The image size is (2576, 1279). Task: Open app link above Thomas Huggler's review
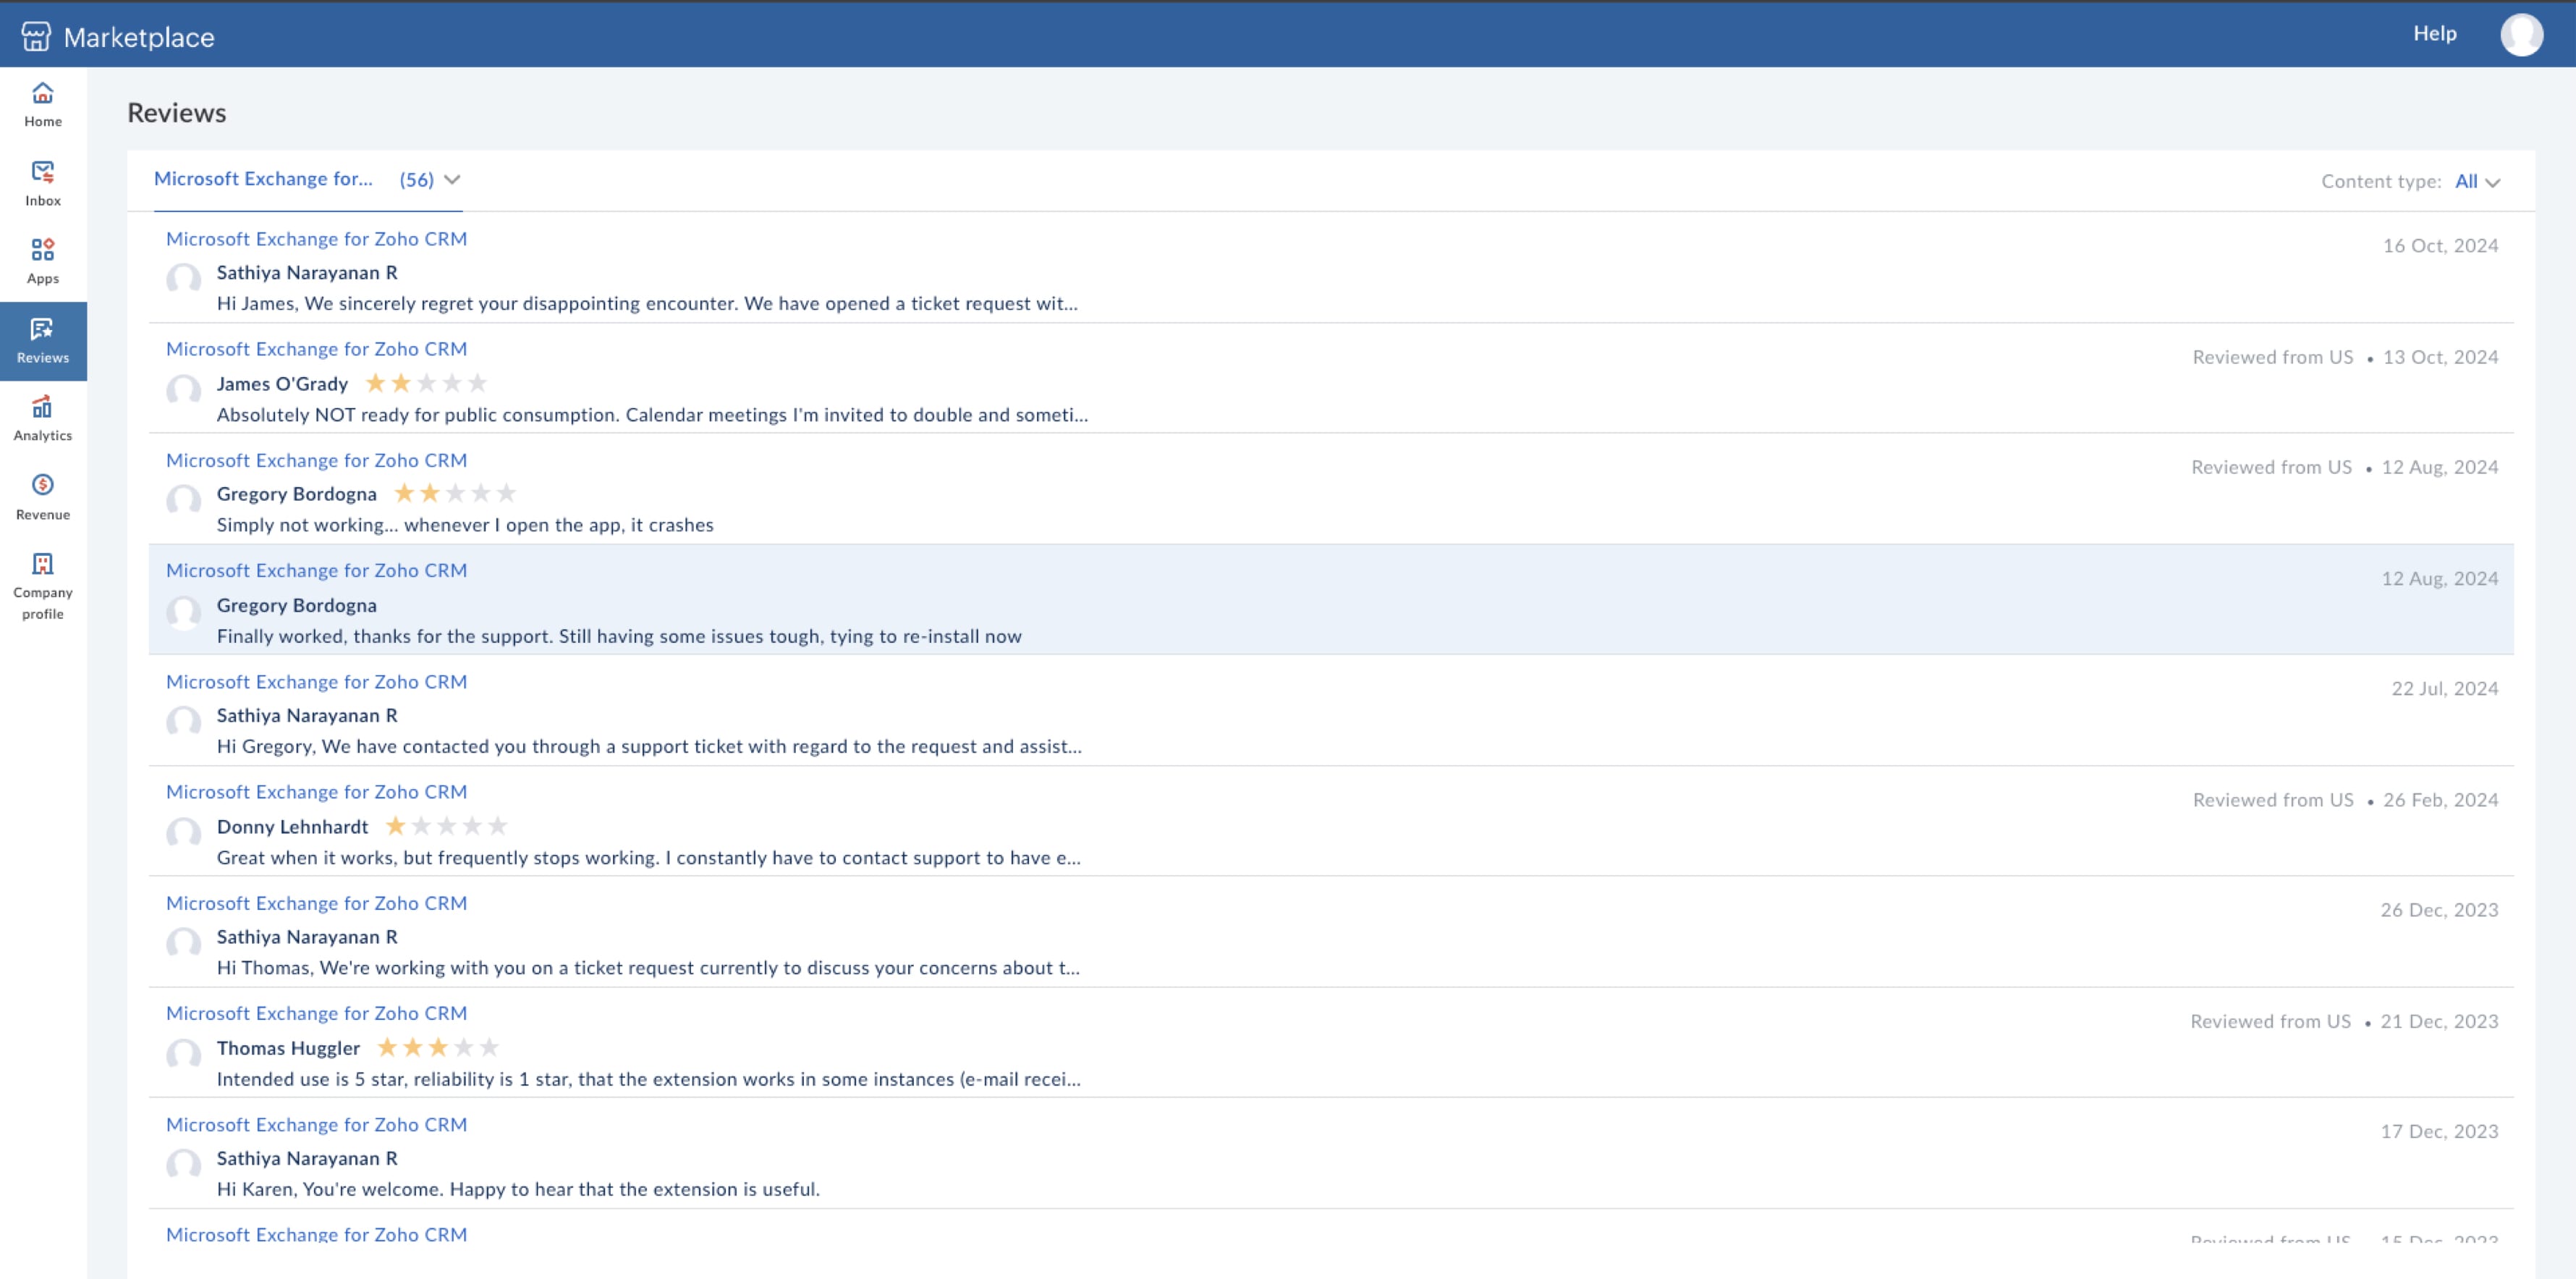pyautogui.click(x=316, y=1013)
